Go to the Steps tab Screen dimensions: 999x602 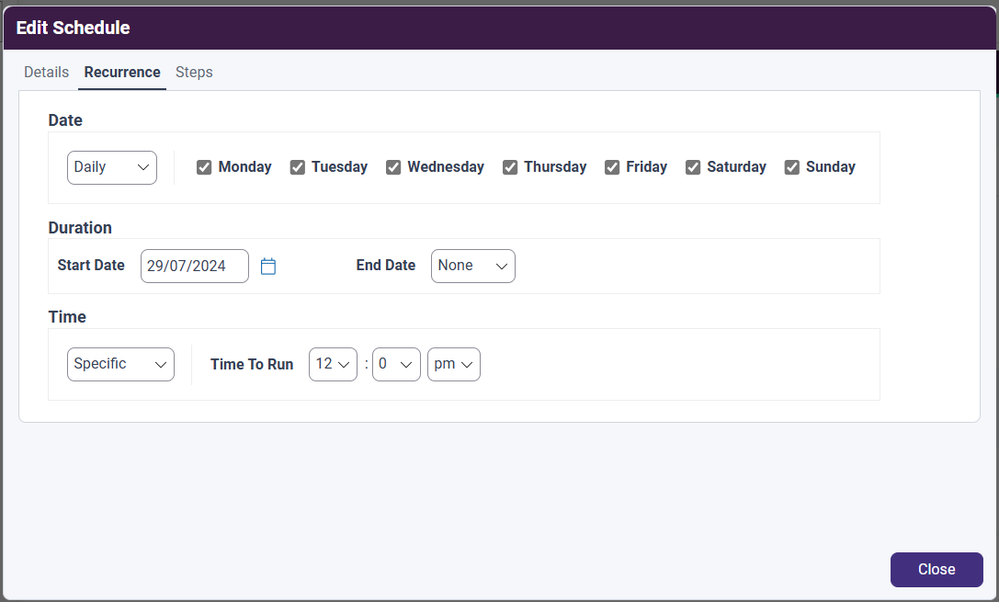194,72
